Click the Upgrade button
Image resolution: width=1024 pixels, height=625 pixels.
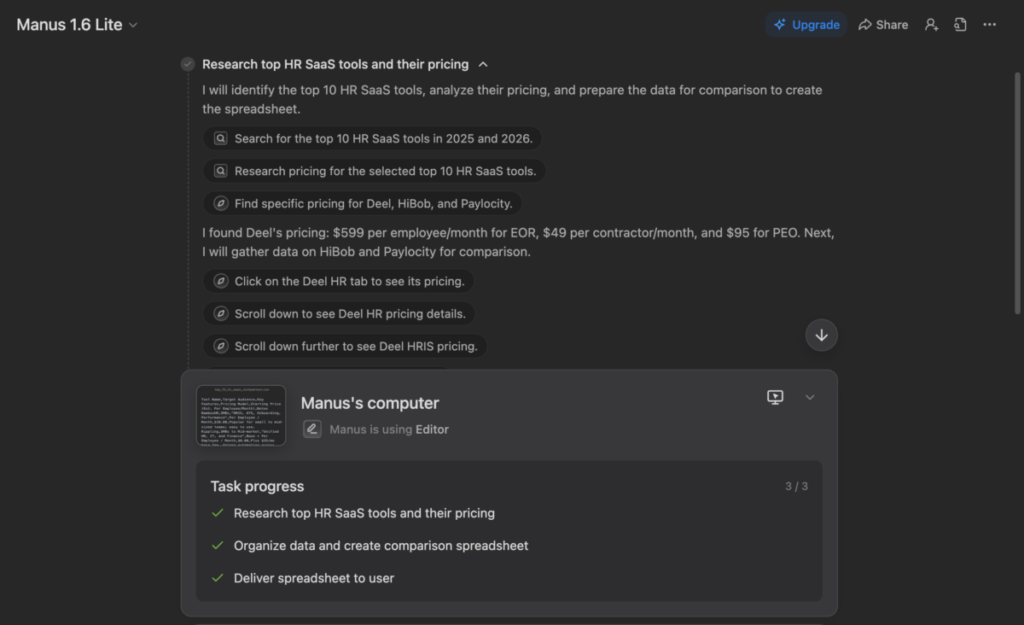(806, 24)
